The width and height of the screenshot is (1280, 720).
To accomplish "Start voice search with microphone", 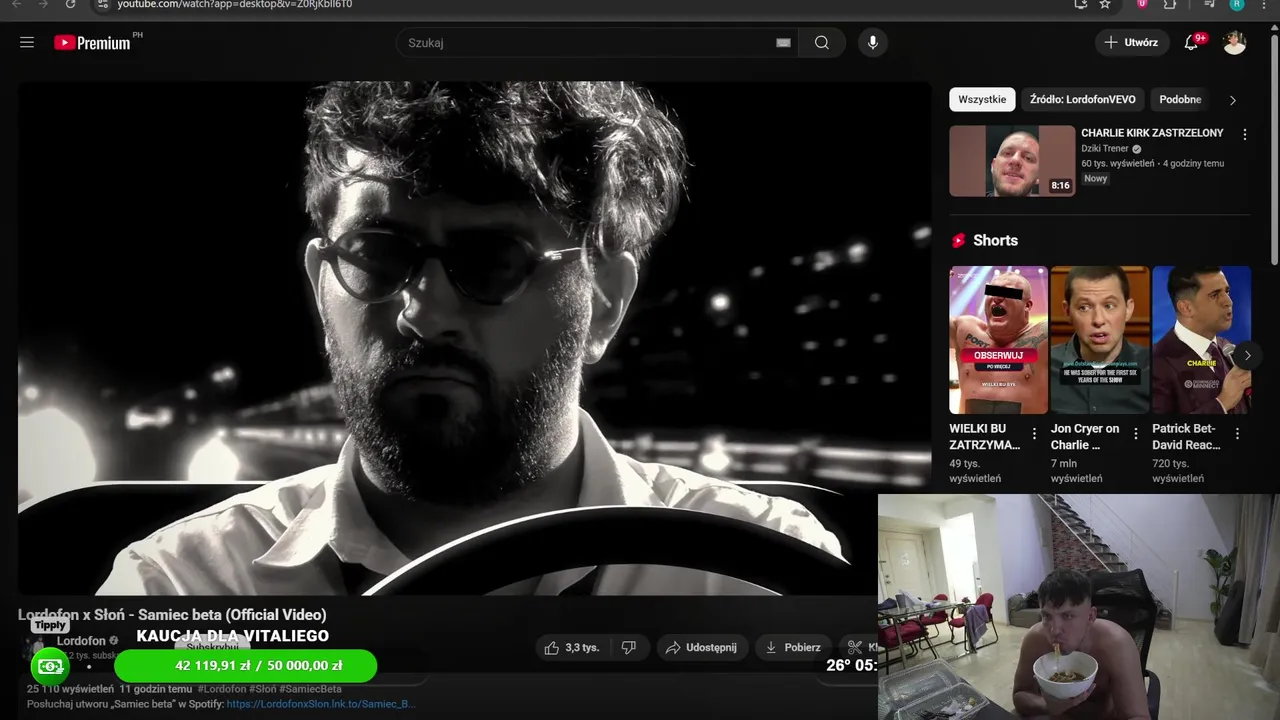I will tap(873, 42).
